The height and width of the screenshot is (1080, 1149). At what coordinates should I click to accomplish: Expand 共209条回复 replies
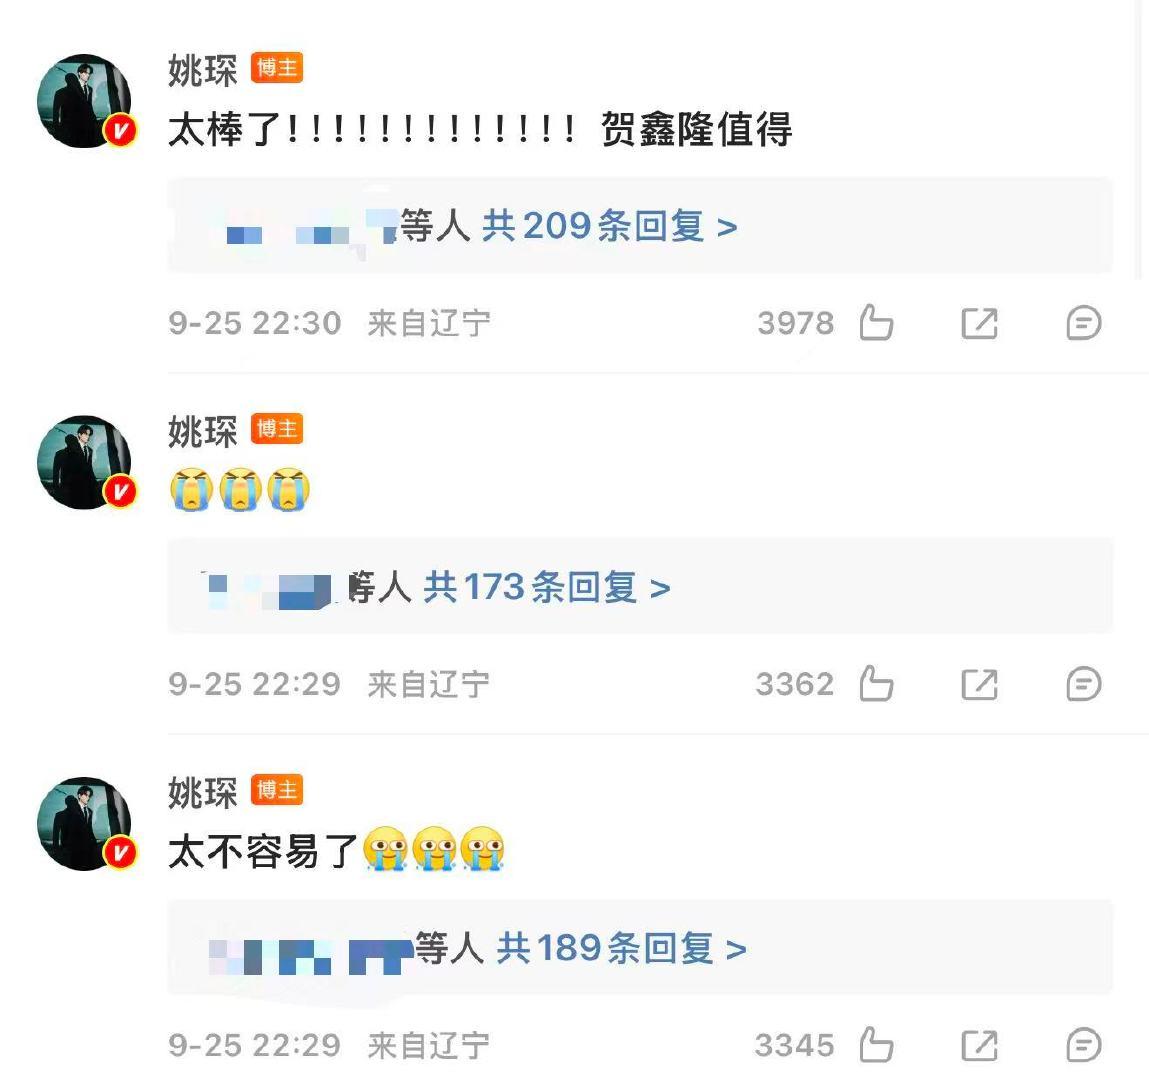pyautogui.click(x=610, y=226)
